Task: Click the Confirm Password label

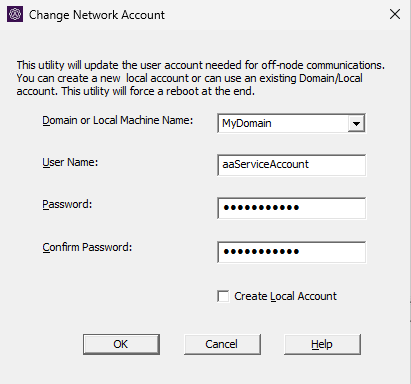Action: coord(87,247)
